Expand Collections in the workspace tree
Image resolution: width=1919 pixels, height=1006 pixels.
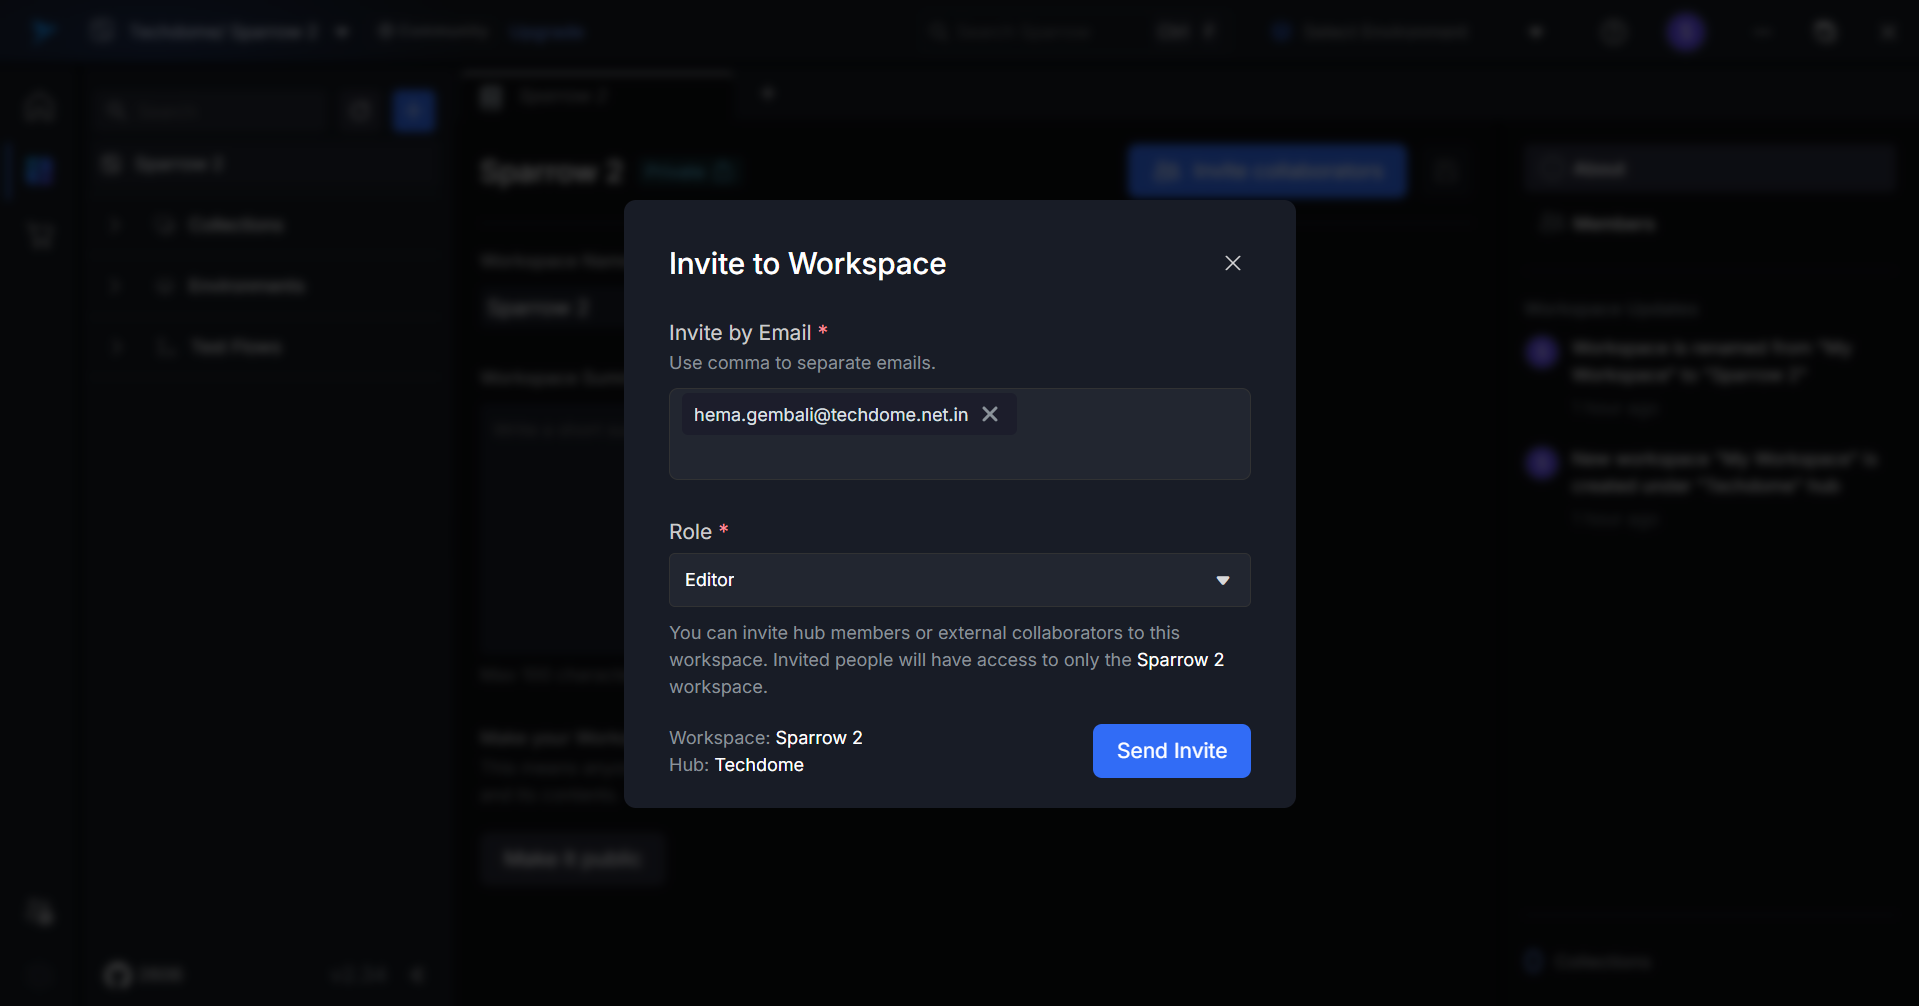click(114, 224)
